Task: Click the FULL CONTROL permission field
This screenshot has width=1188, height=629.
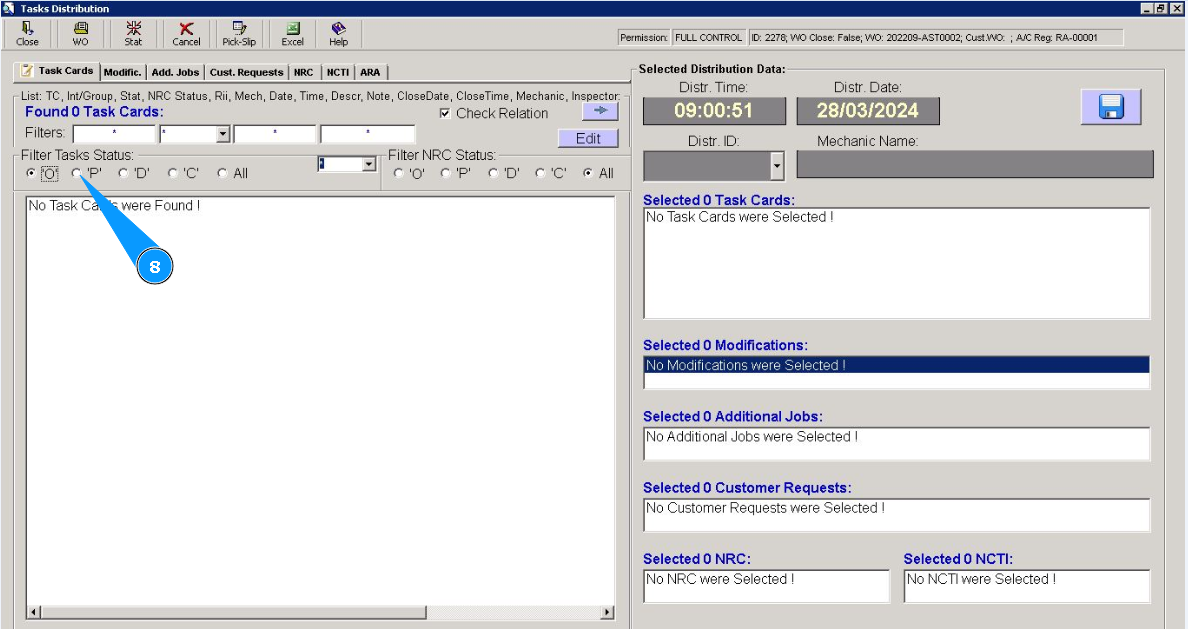Action: coord(708,37)
